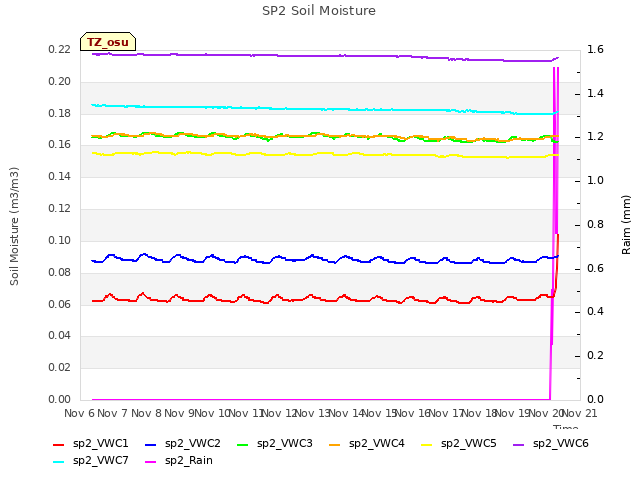
Task: Toggle sp2_Rain legend entry
Action: coord(179,461)
